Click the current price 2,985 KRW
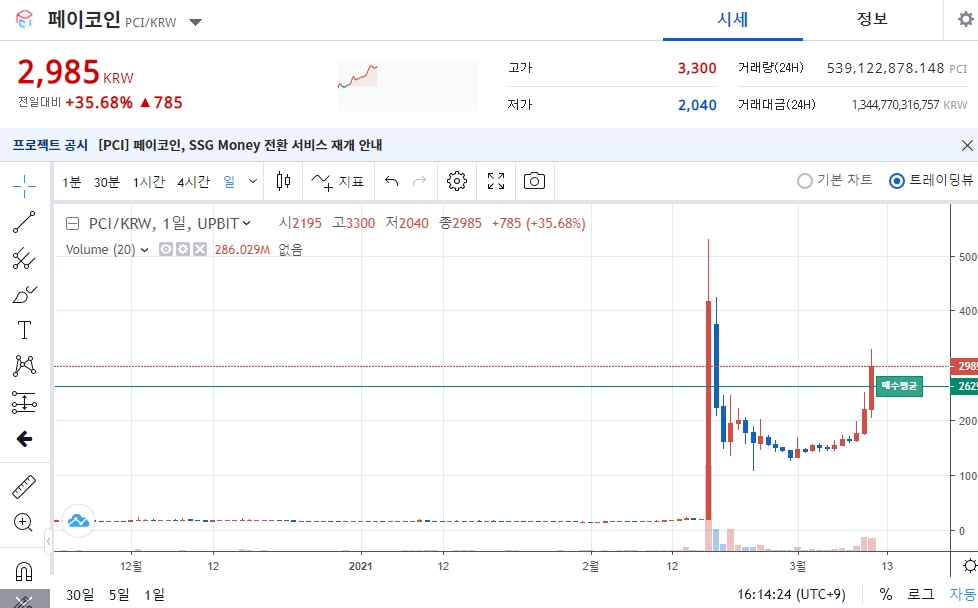978x608 pixels. (x=75, y=72)
